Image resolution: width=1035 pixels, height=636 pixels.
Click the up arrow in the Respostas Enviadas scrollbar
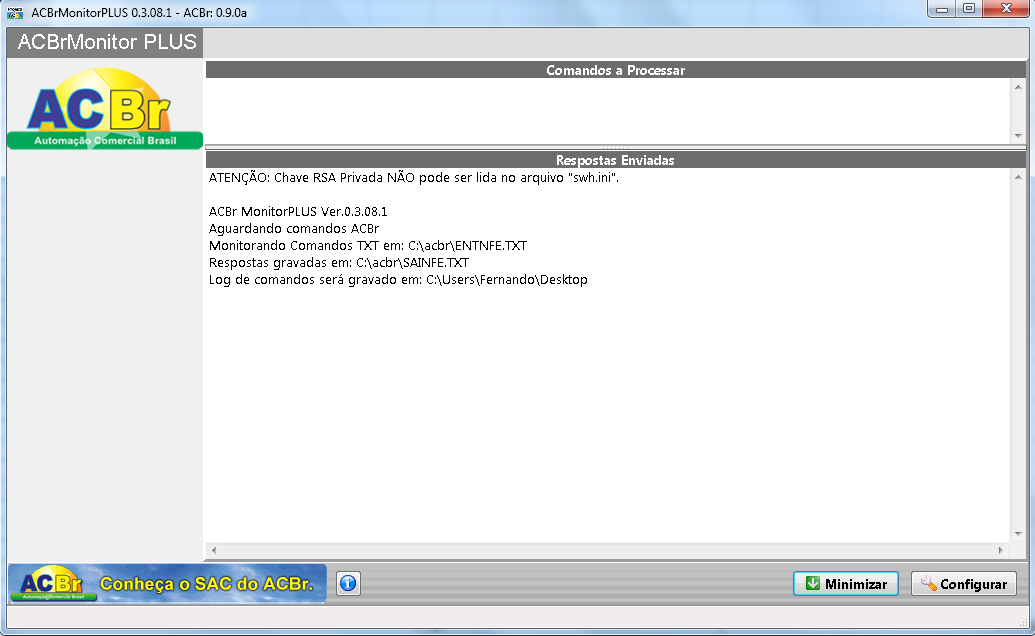tap(1018, 177)
